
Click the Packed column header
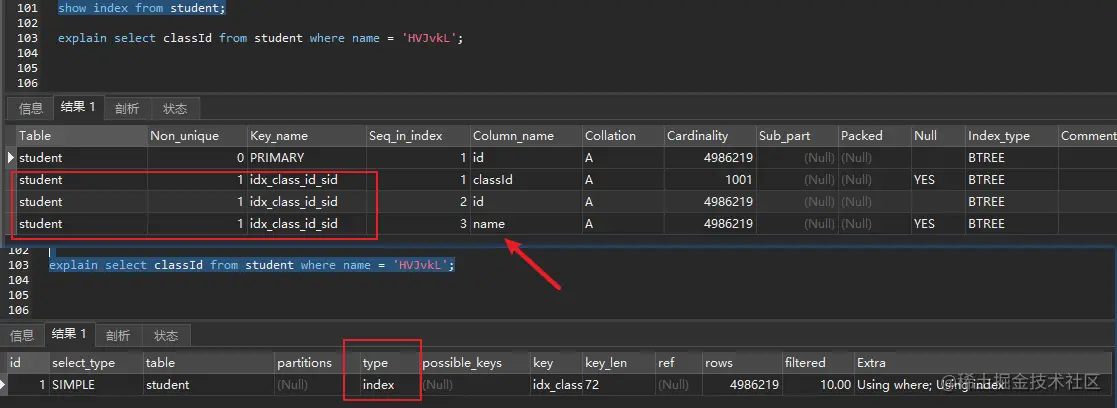click(874, 135)
